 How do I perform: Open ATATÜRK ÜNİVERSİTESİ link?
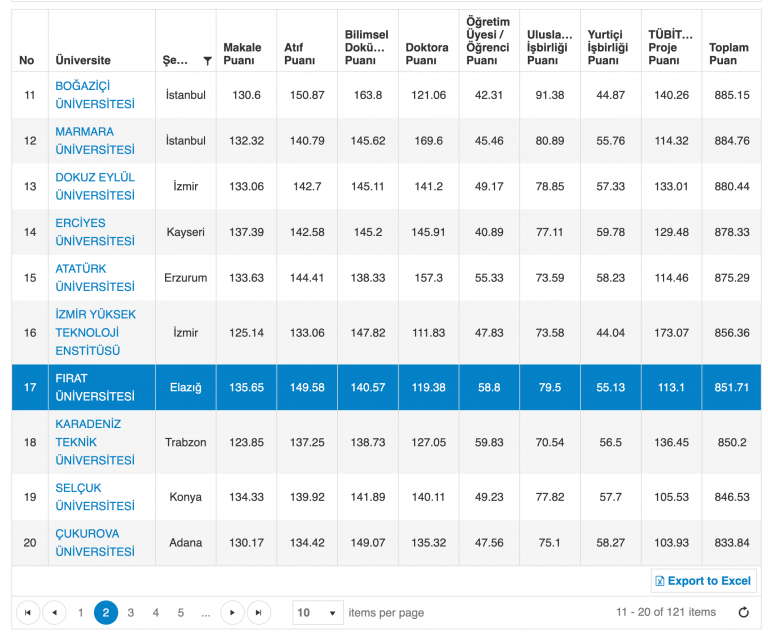coord(95,277)
